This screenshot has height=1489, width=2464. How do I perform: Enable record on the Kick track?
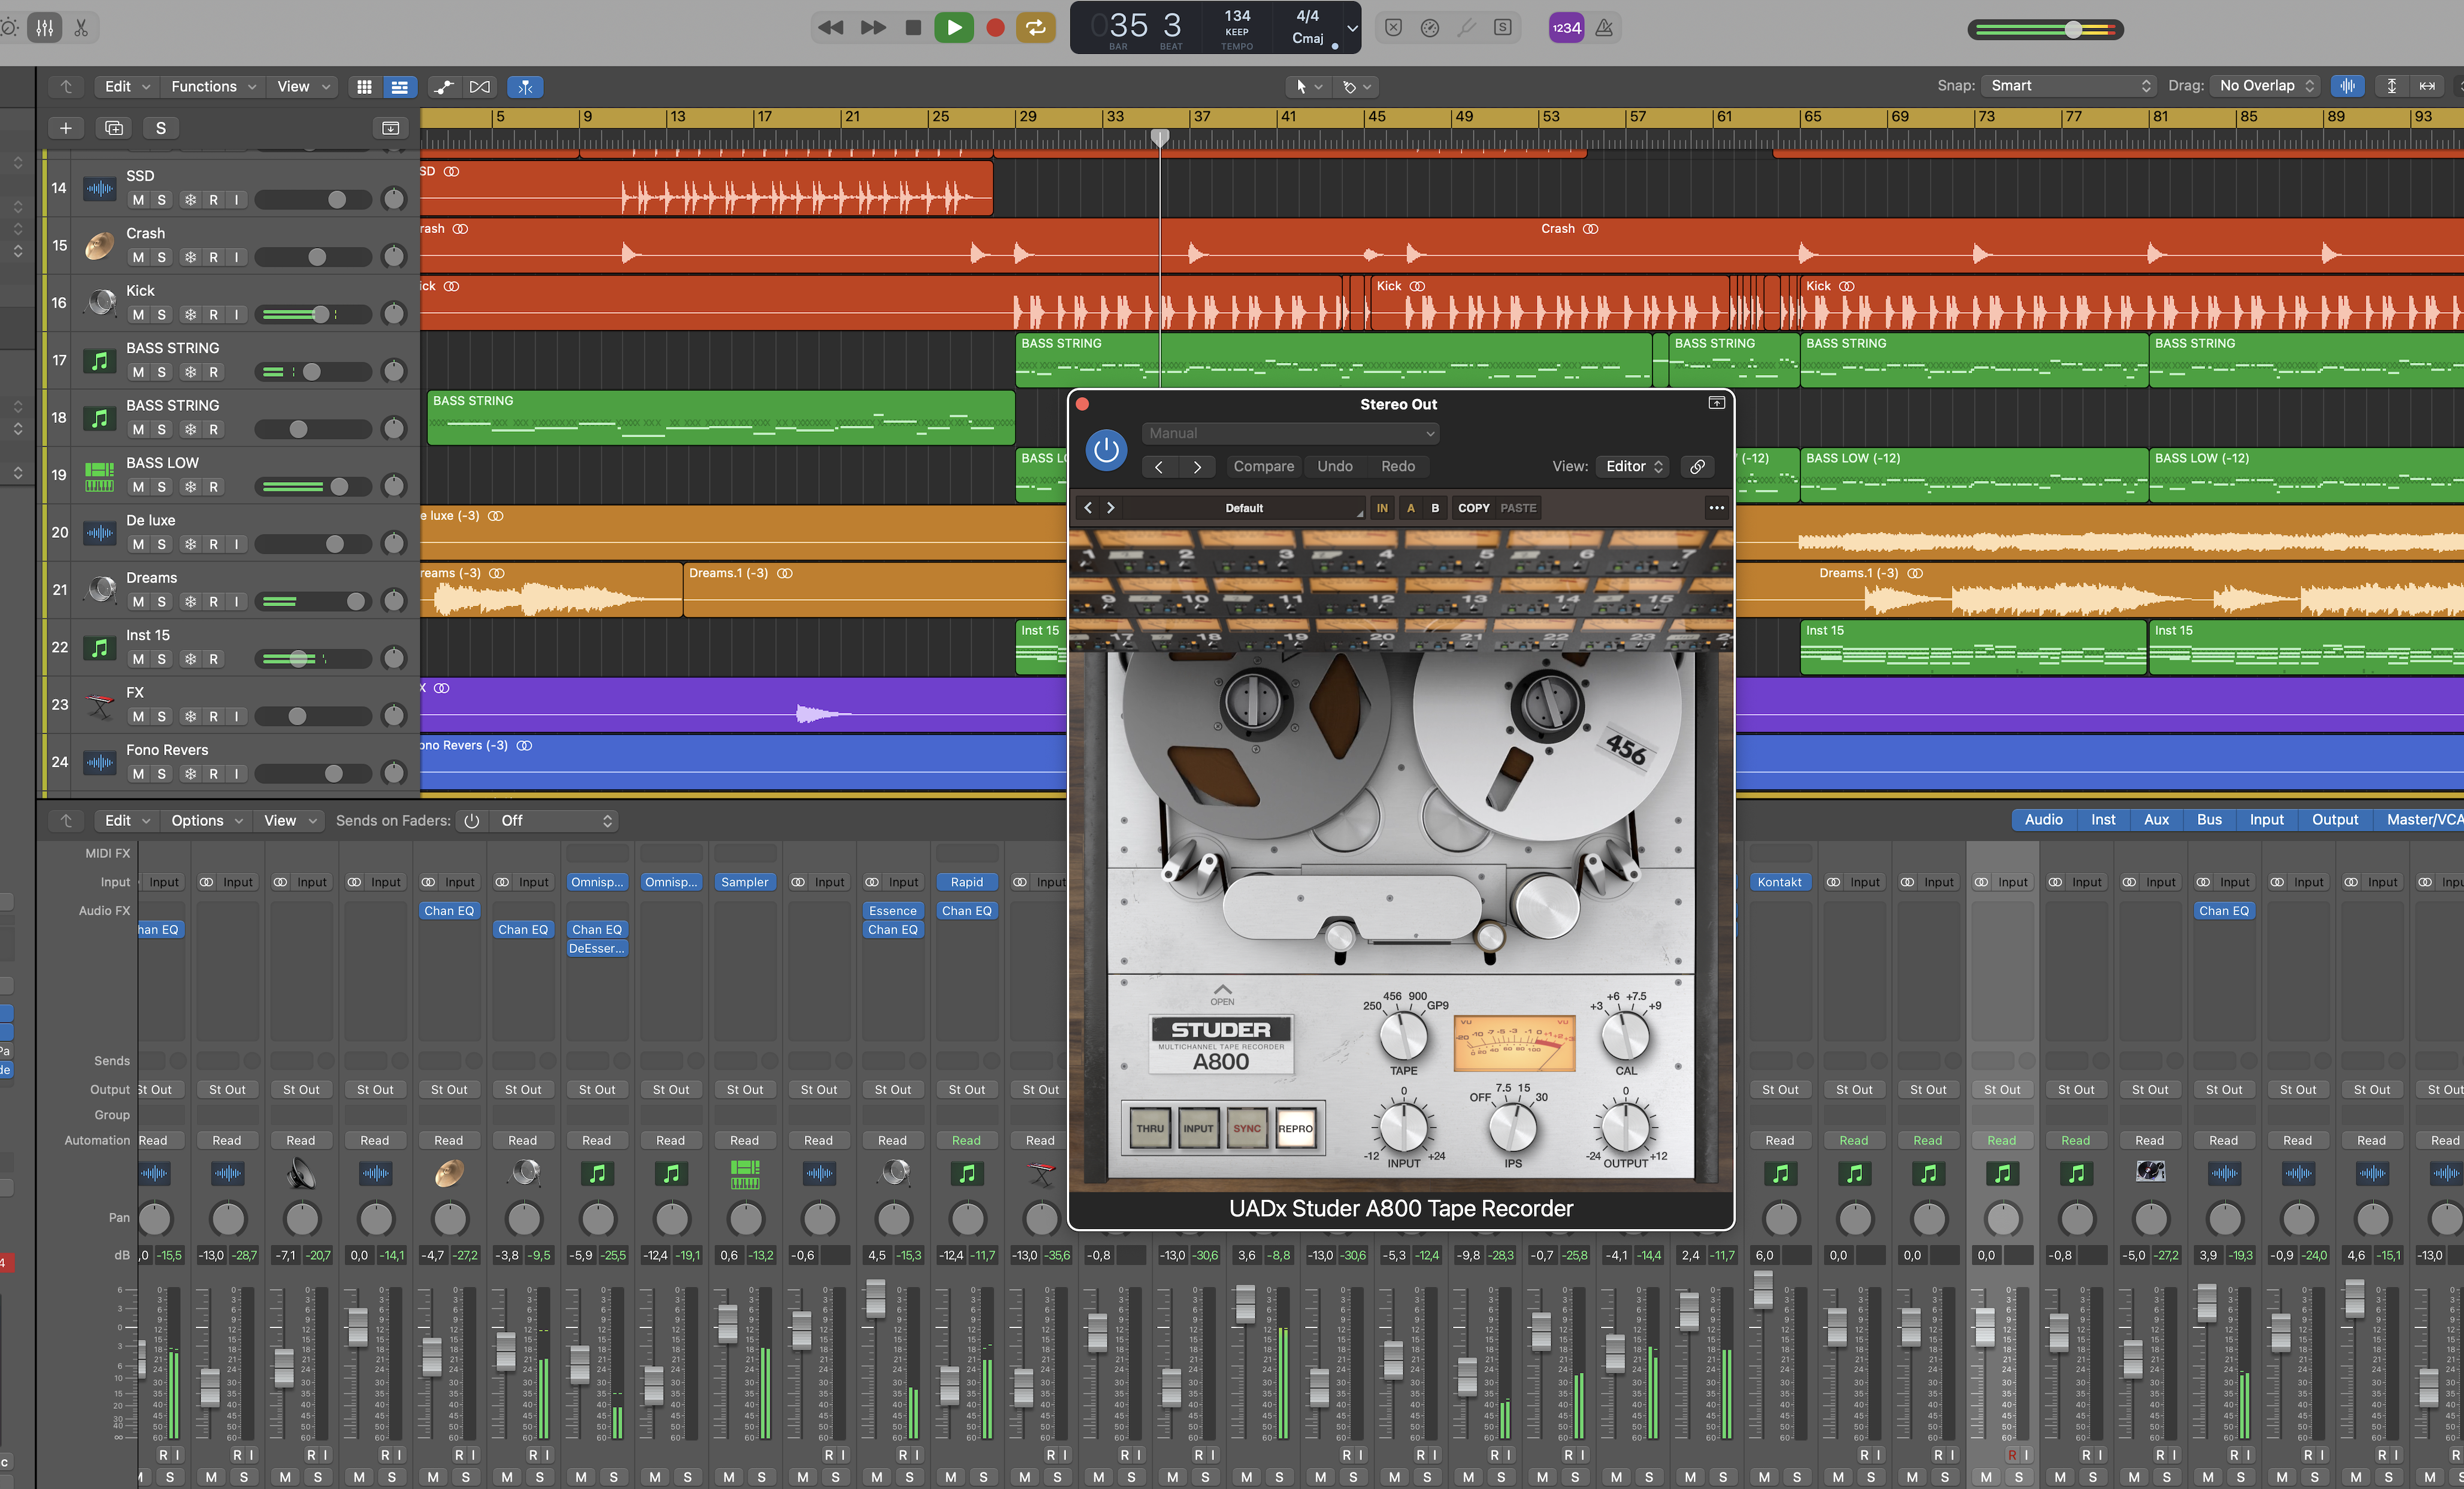point(213,314)
